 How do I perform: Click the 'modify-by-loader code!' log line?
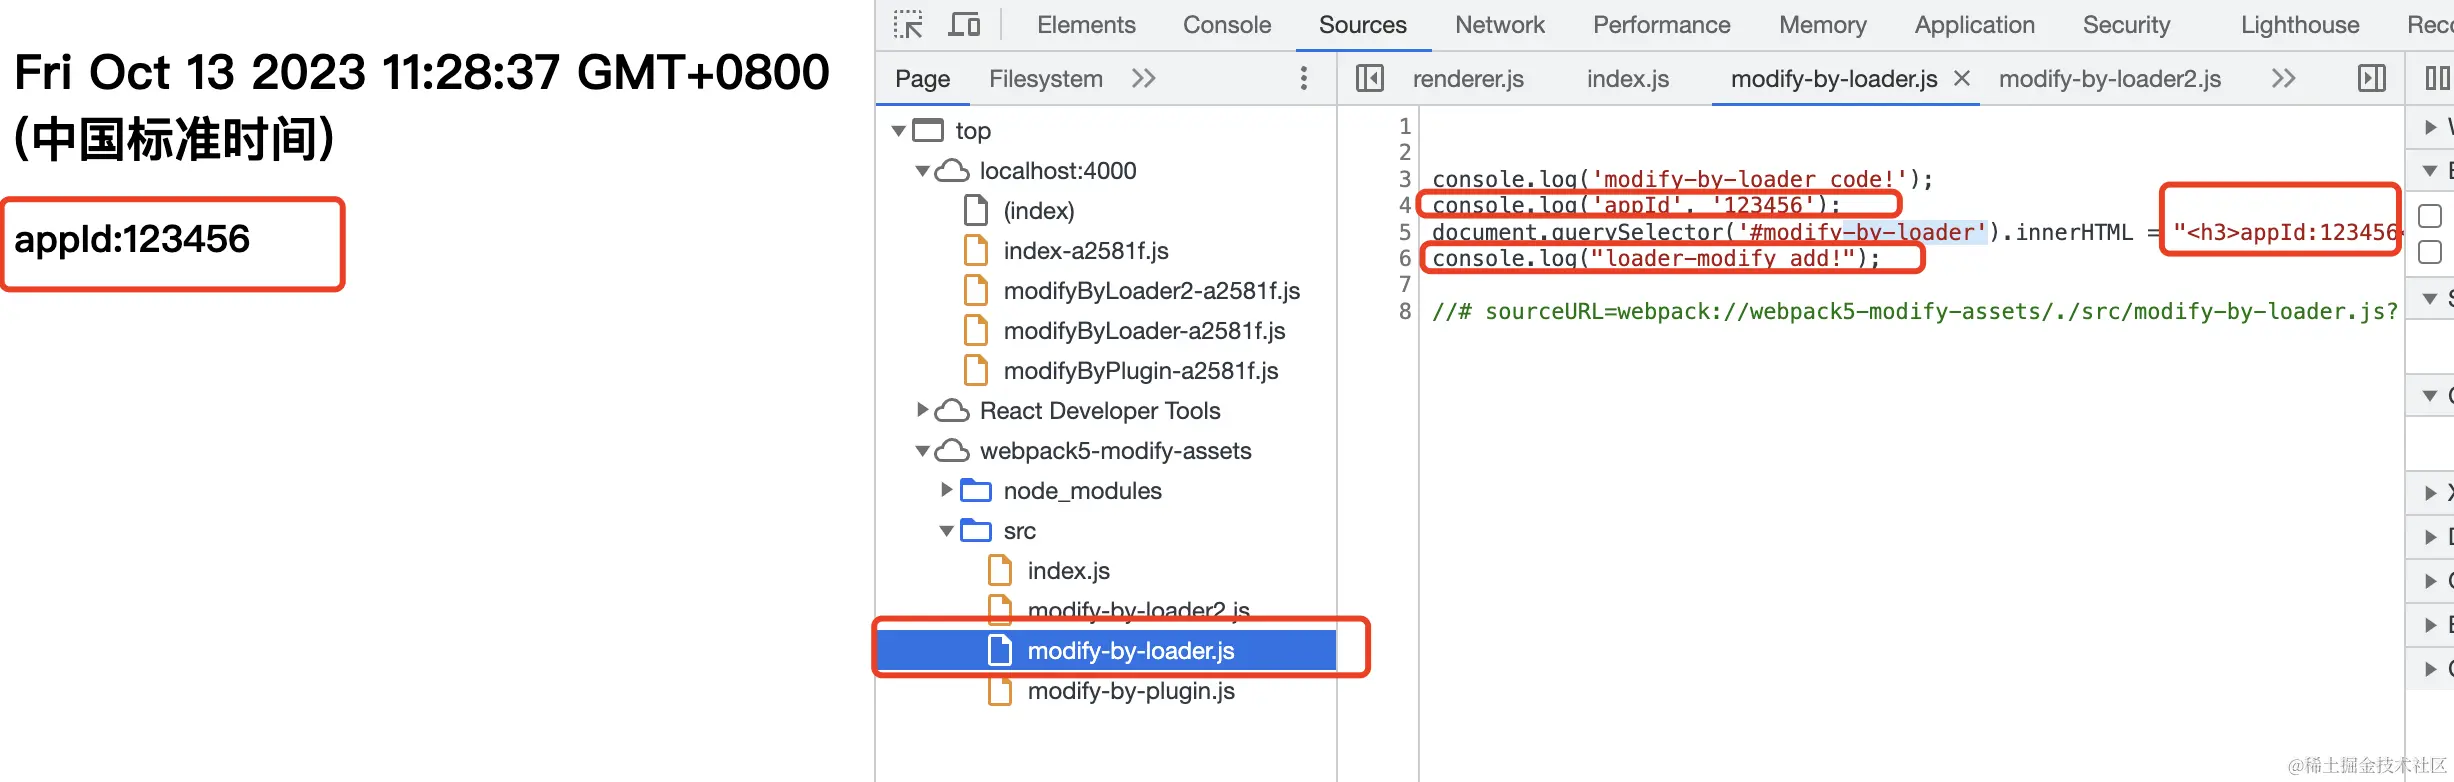tap(1683, 179)
